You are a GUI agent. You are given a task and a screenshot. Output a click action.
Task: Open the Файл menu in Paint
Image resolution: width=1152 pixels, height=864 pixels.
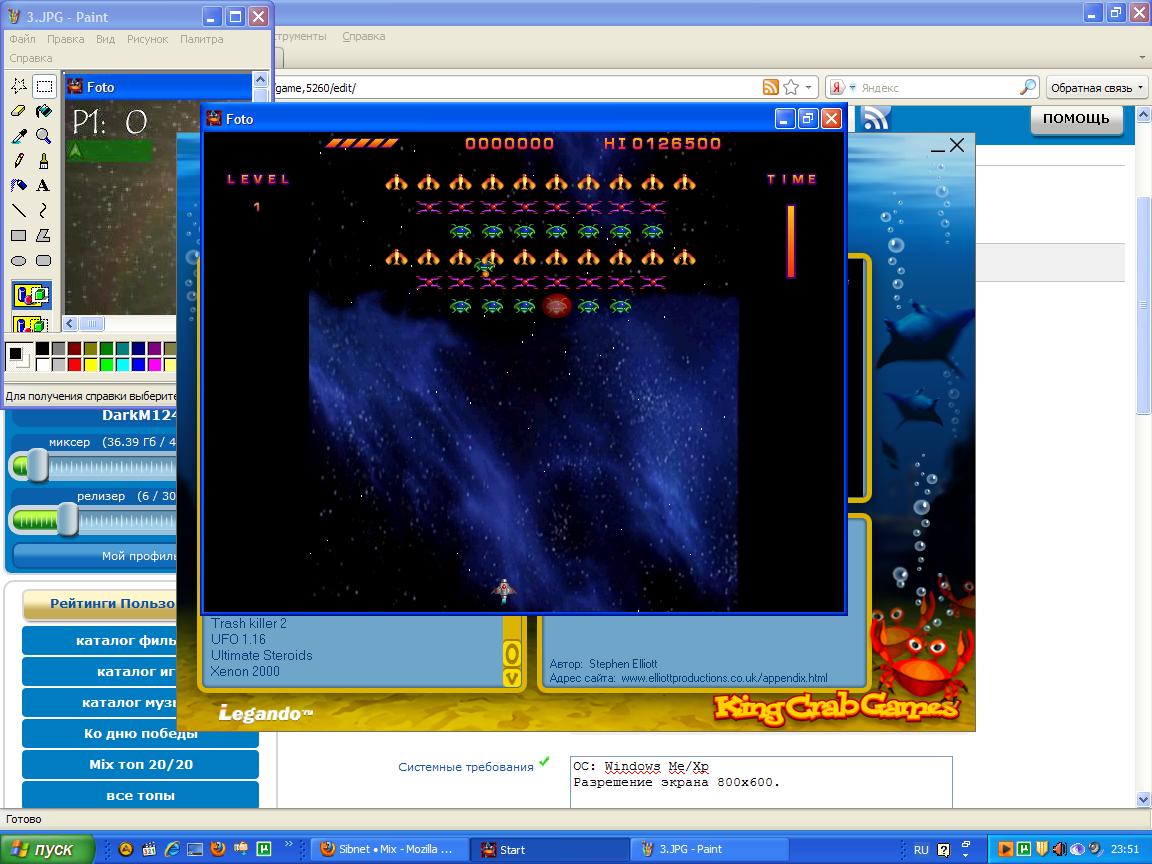click(23, 39)
